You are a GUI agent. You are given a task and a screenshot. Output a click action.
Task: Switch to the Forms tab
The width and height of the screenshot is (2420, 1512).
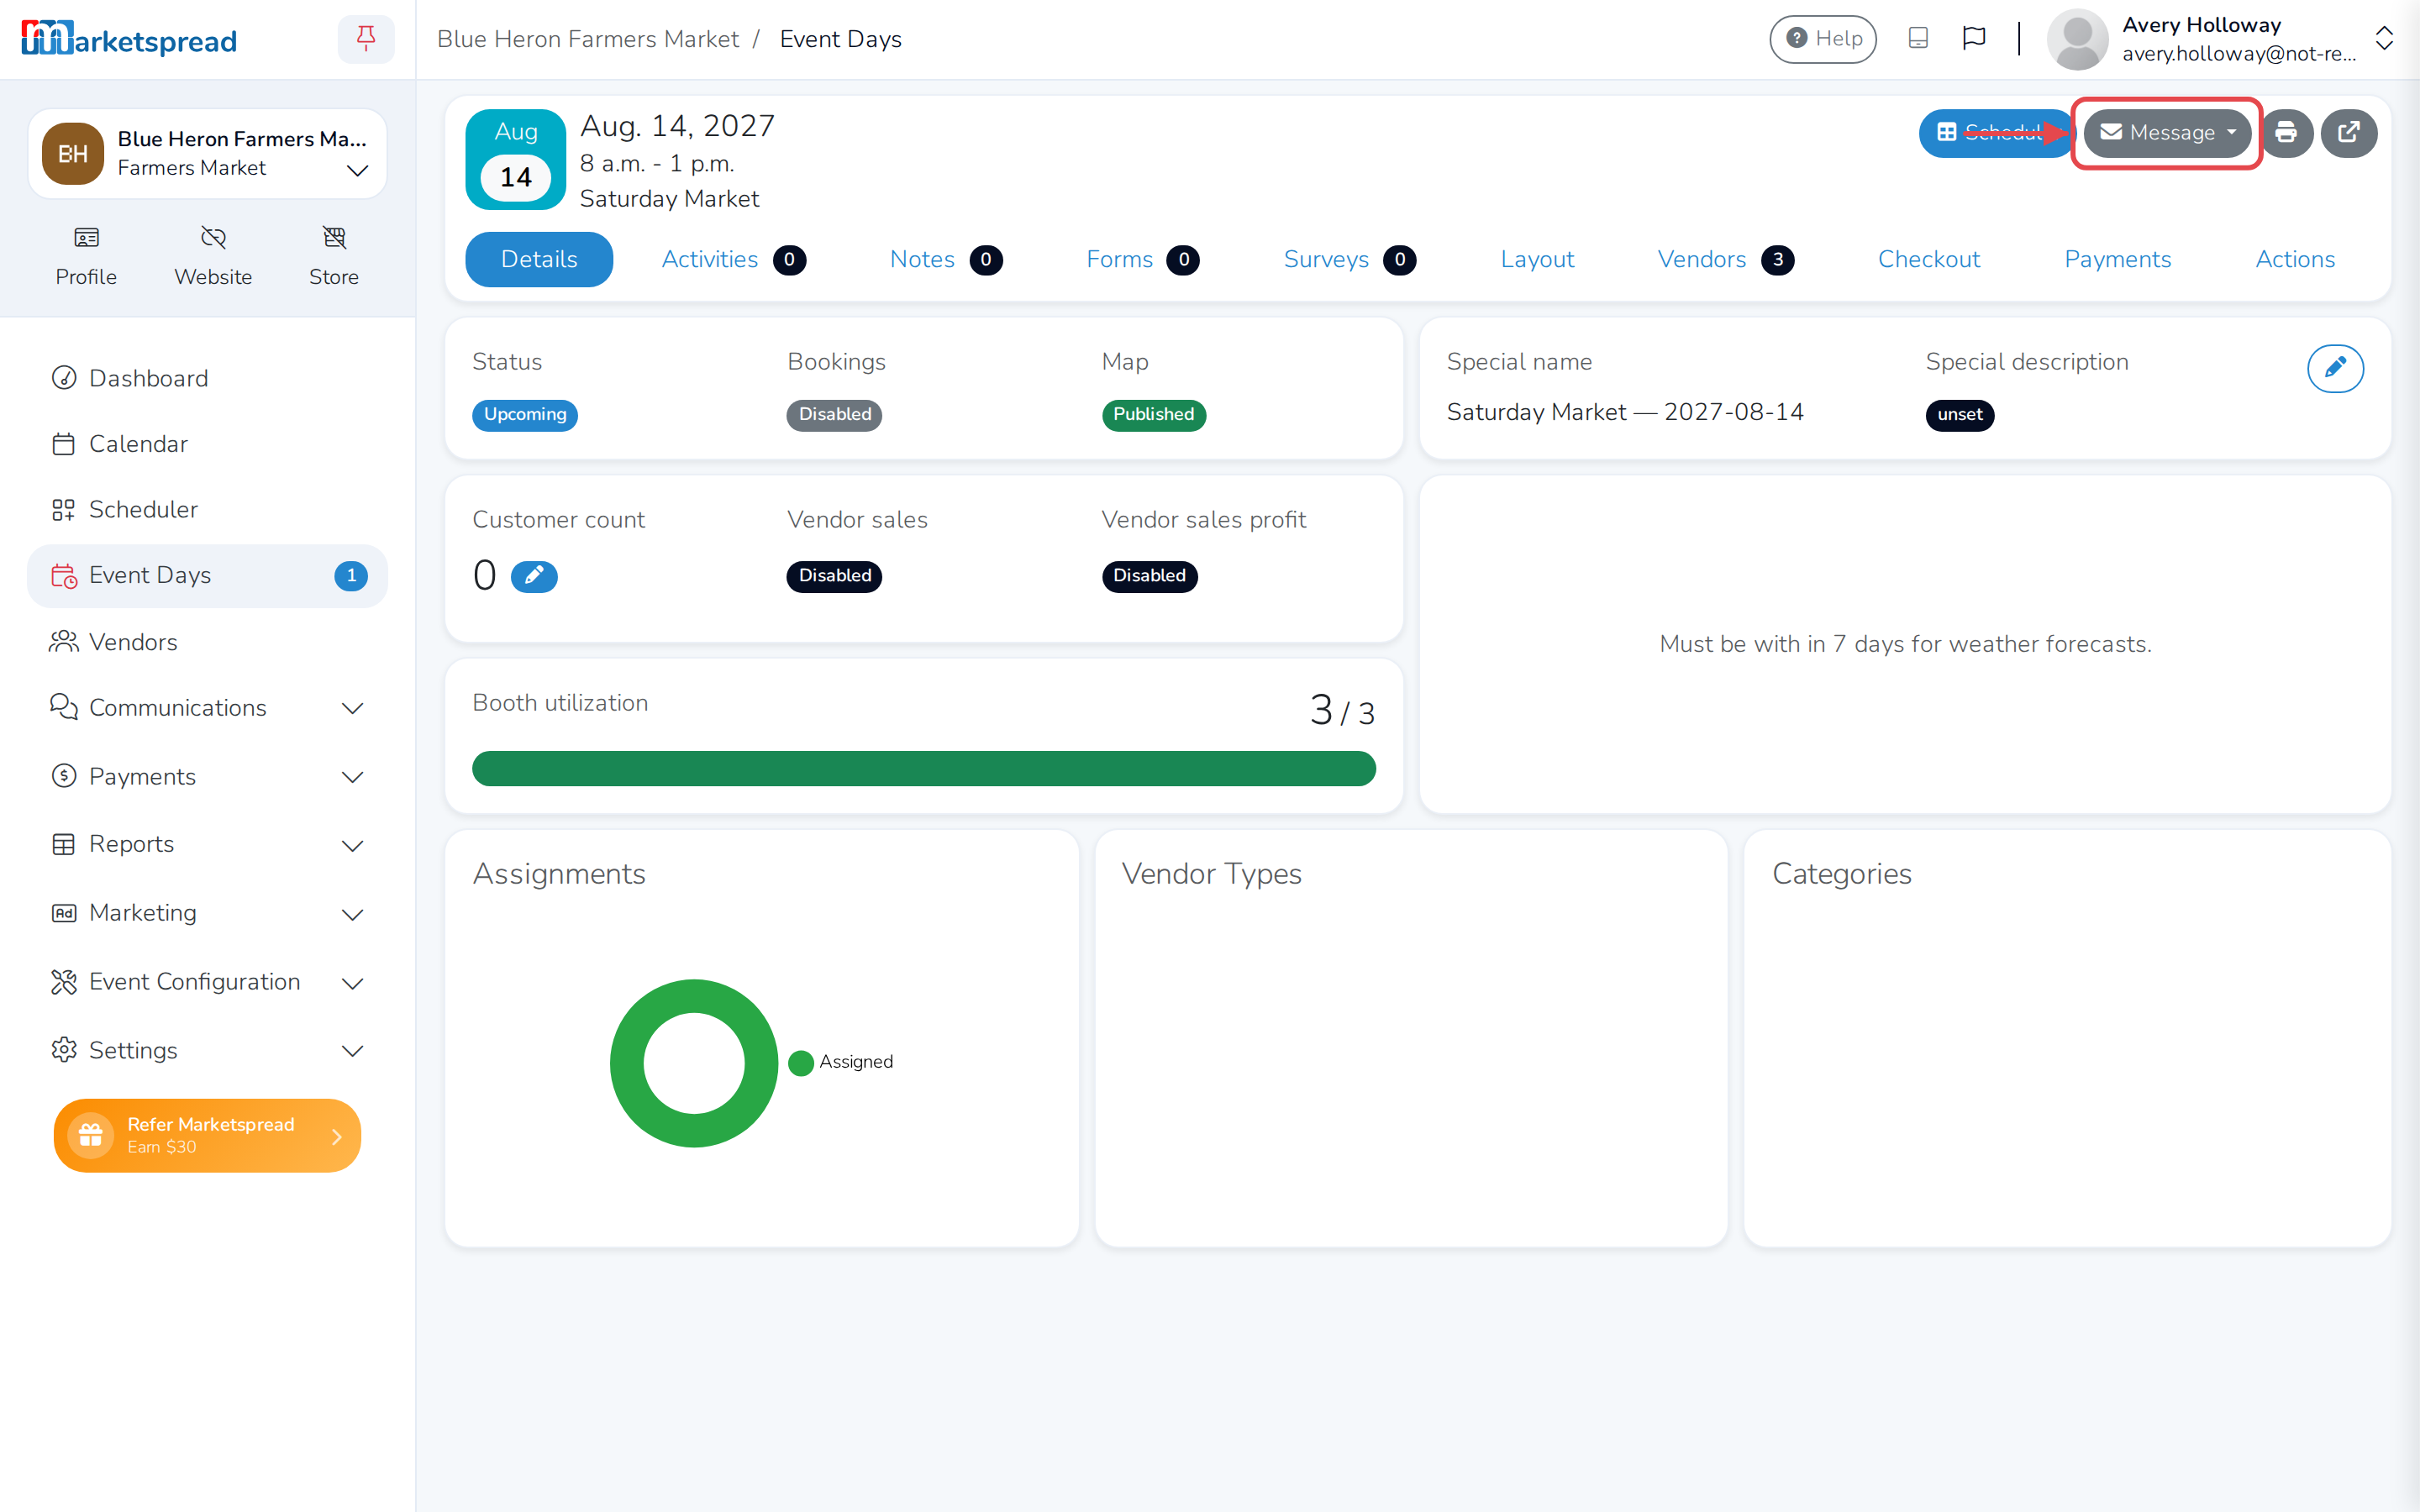1142,259
